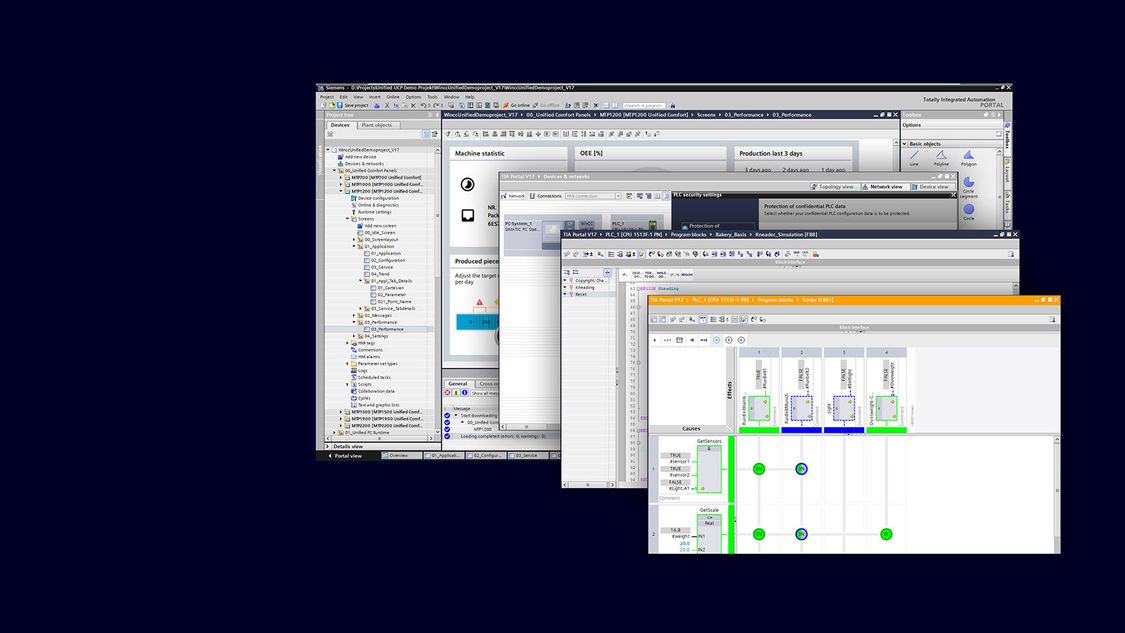Image resolution: width=1125 pixels, height=633 pixels.
Task: Switch to the Topology view tab
Action: pos(833,187)
